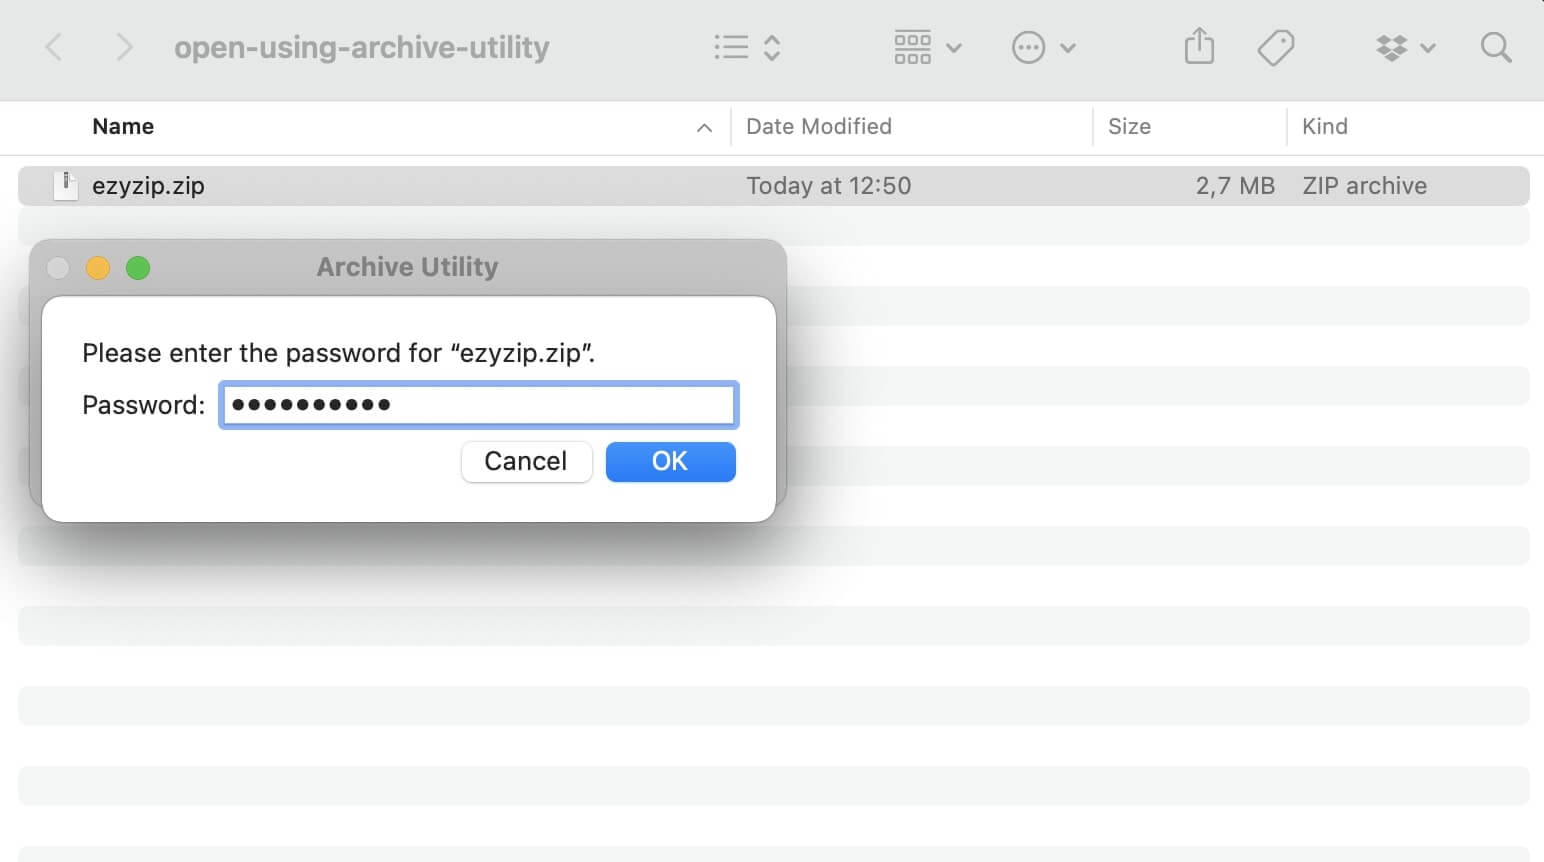Toggle Name column sort direction
Screen dimensions: 1544x862
[x=123, y=126]
